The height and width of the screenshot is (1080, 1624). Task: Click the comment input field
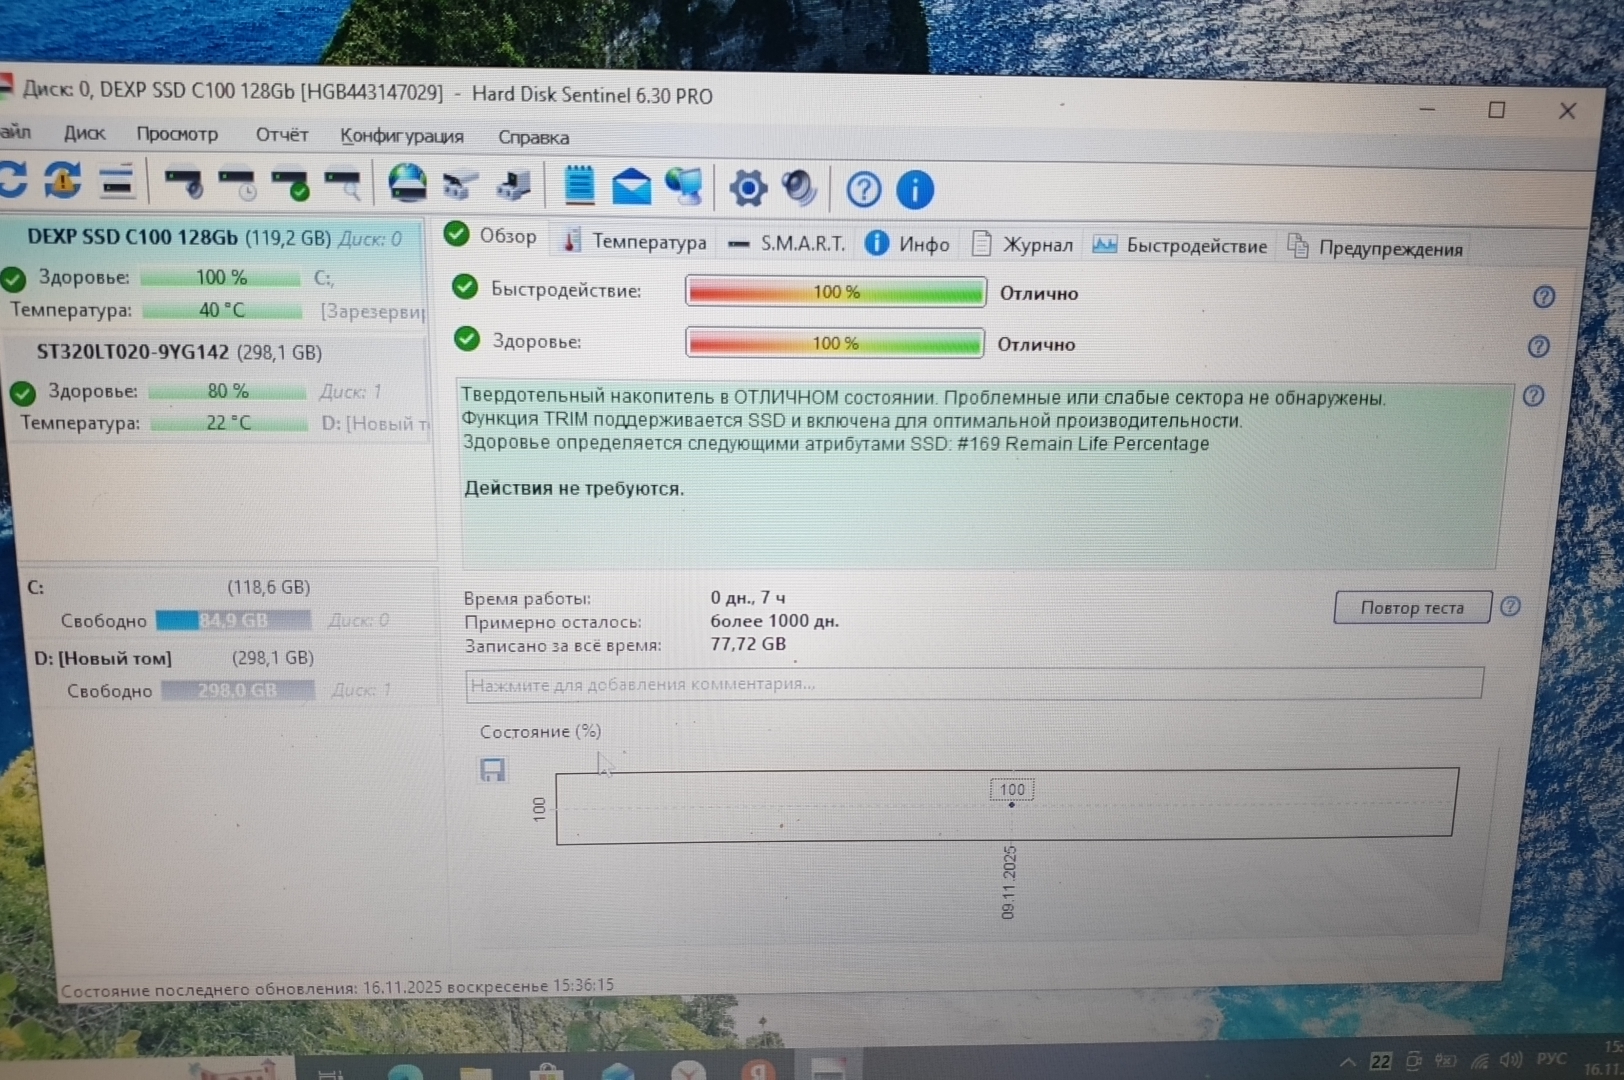point(973,684)
